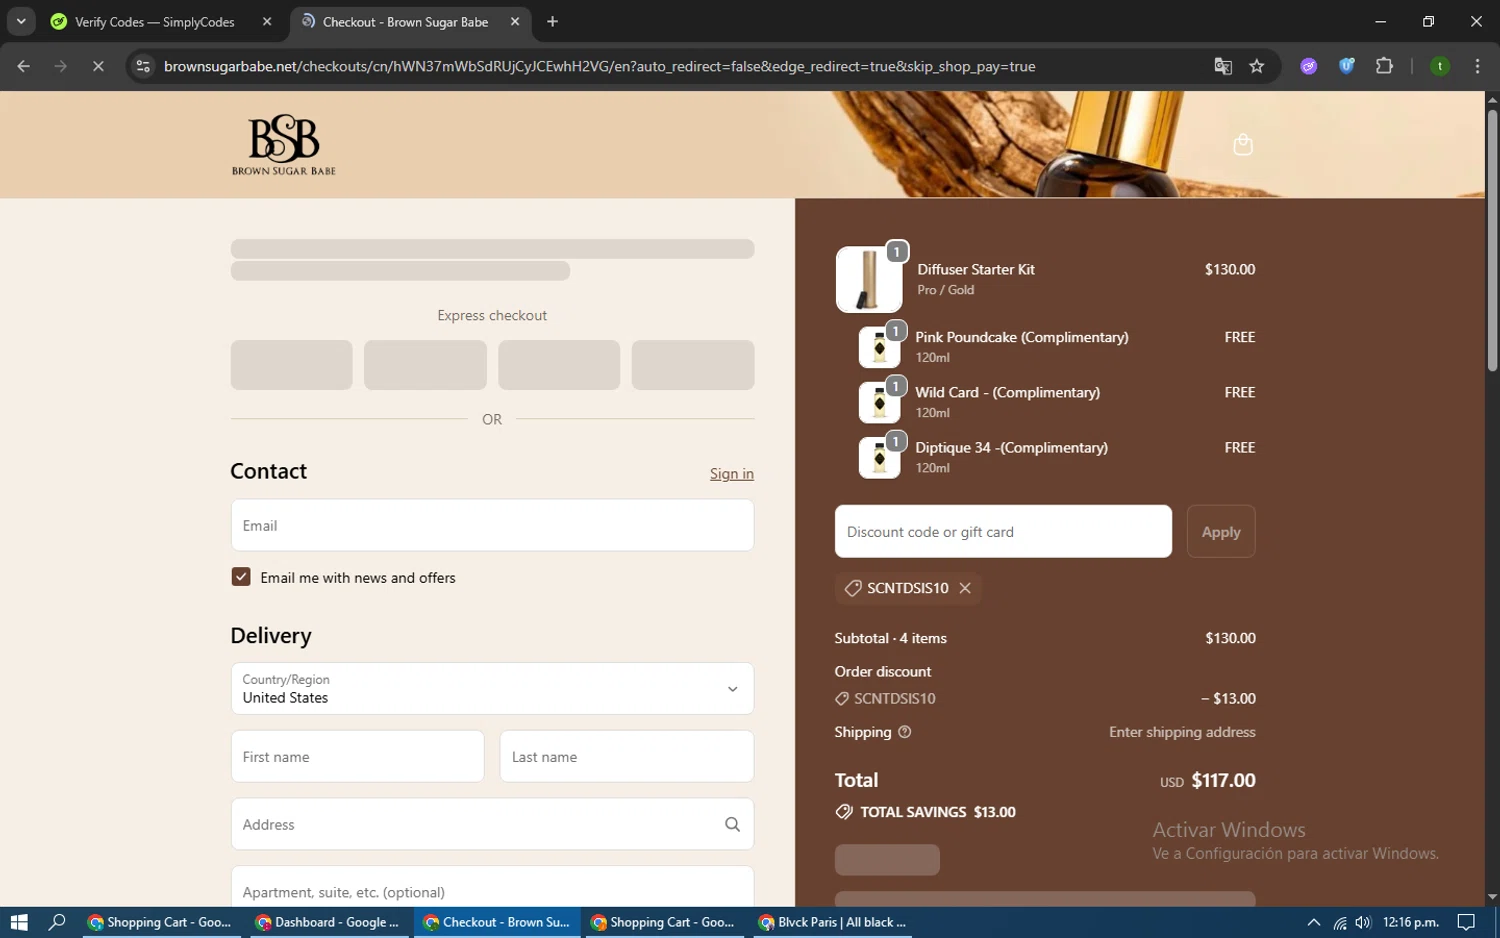The height and width of the screenshot is (938, 1500).
Task: Click the Brown Sugar Babe logo
Action: (x=284, y=145)
